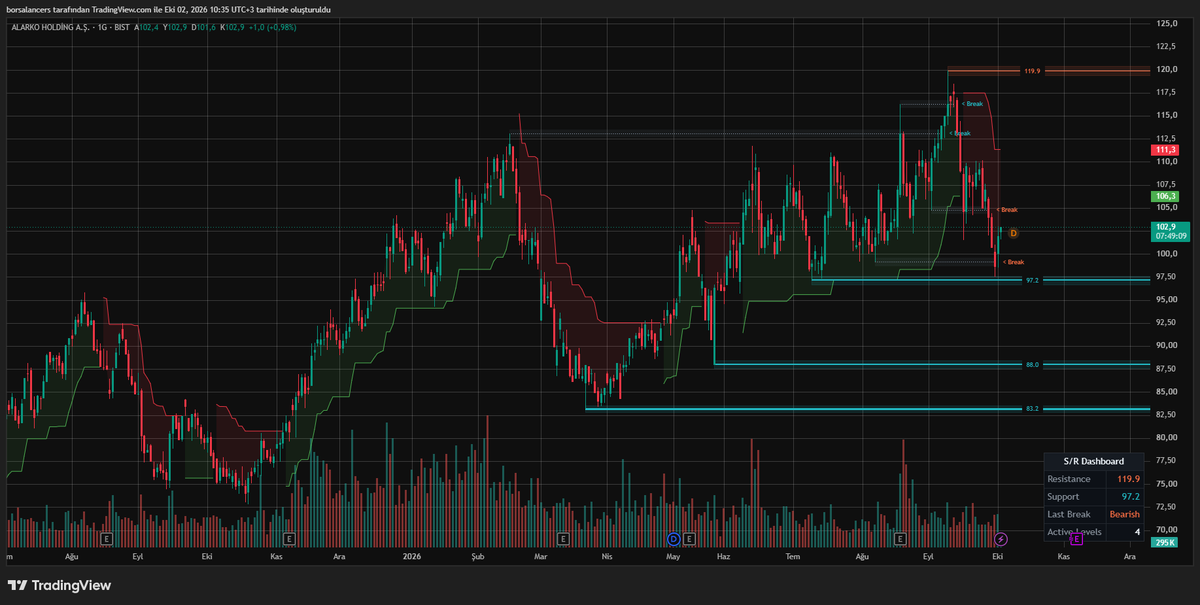The image size is (1200, 605).
Task: Click the blue dividend D marker
Action: coord(674,539)
